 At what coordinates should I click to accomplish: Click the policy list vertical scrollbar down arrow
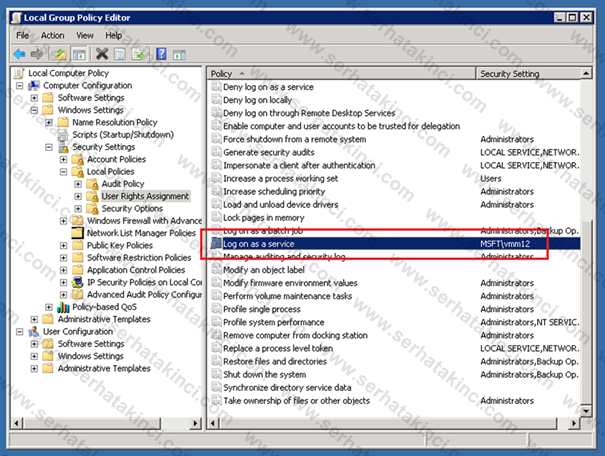point(586,411)
